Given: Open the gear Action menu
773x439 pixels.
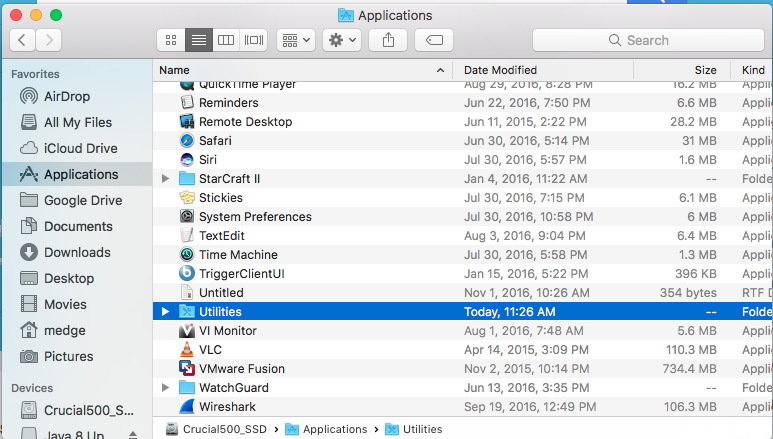Looking at the screenshot, I should coord(342,40).
